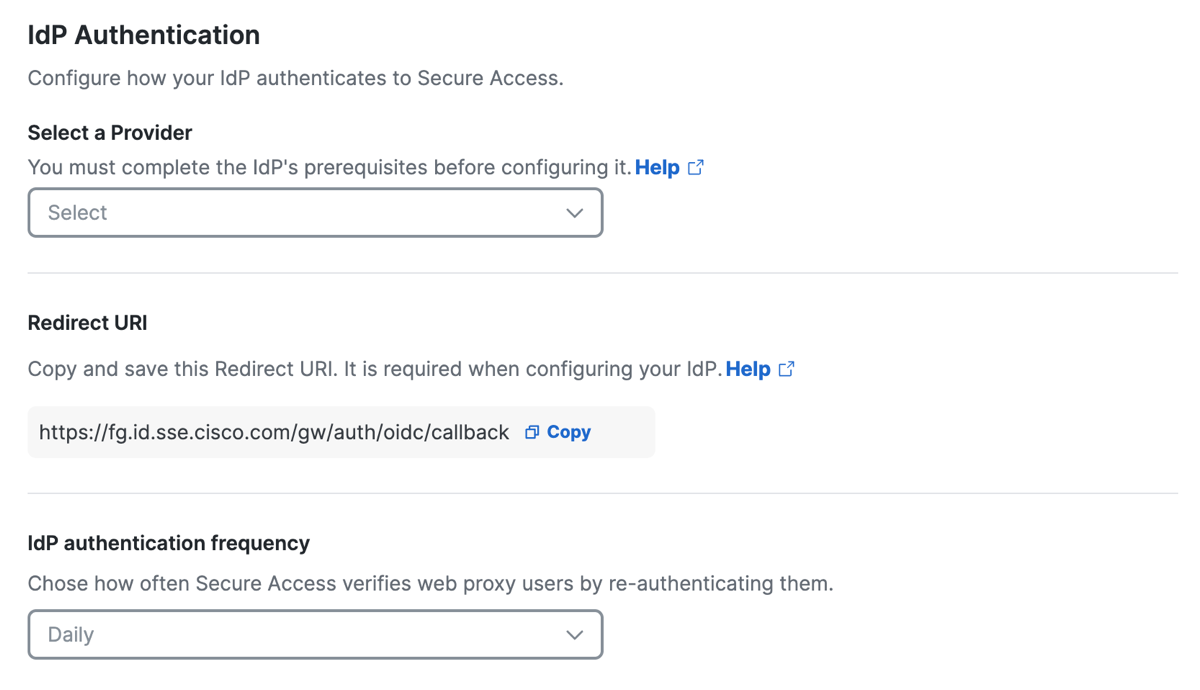
Task: Click the fg.id.sse.cisco.com callback URL text
Action: click(x=274, y=432)
